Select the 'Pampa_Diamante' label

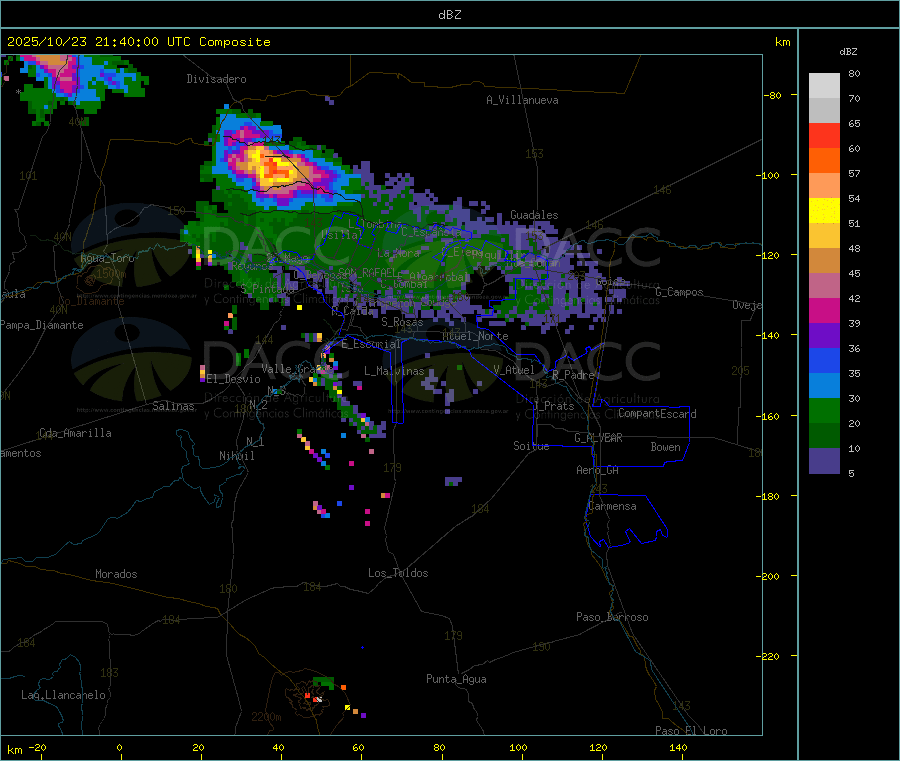coord(42,325)
